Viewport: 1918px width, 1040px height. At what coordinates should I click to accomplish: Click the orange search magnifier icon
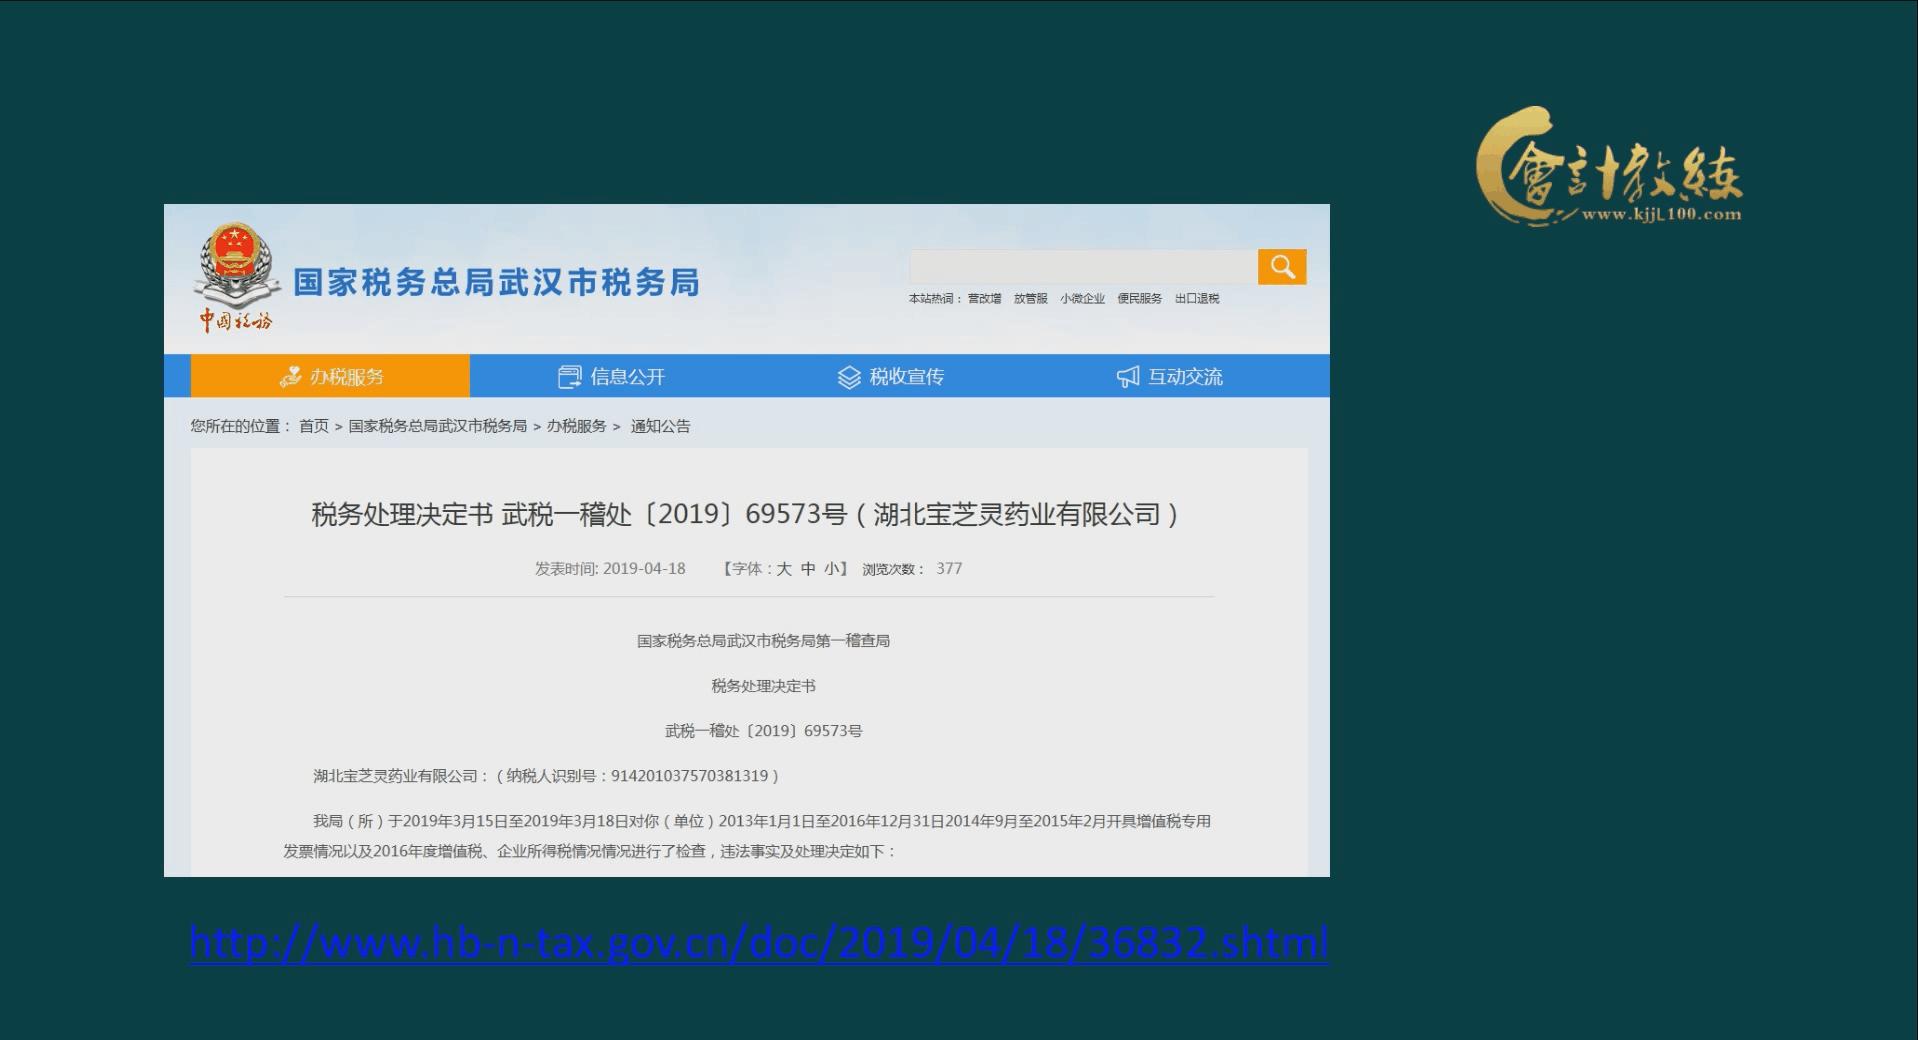(1283, 267)
